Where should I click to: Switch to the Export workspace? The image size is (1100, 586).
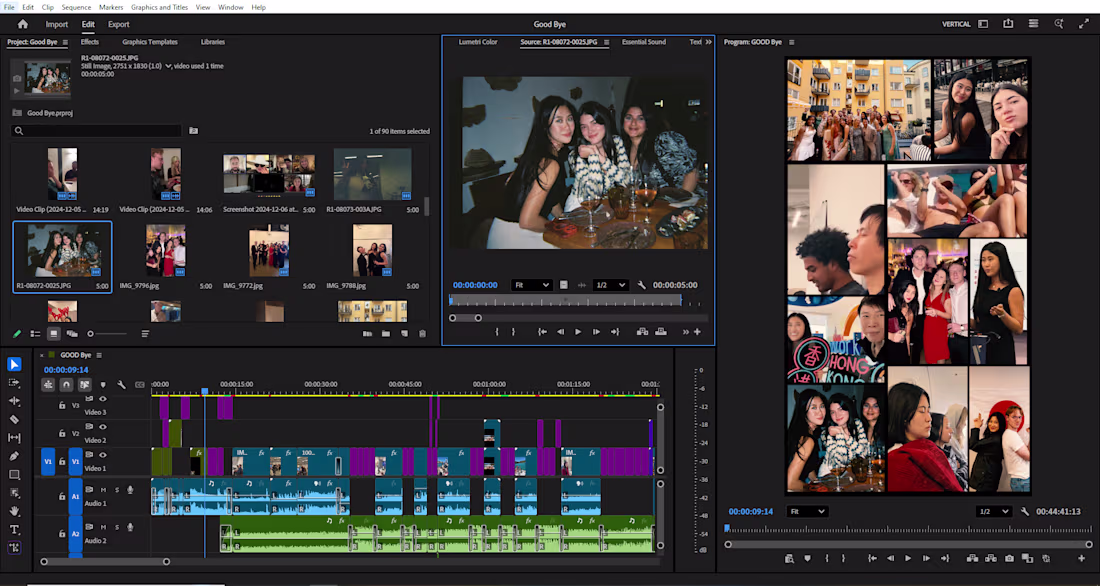(x=119, y=24)
